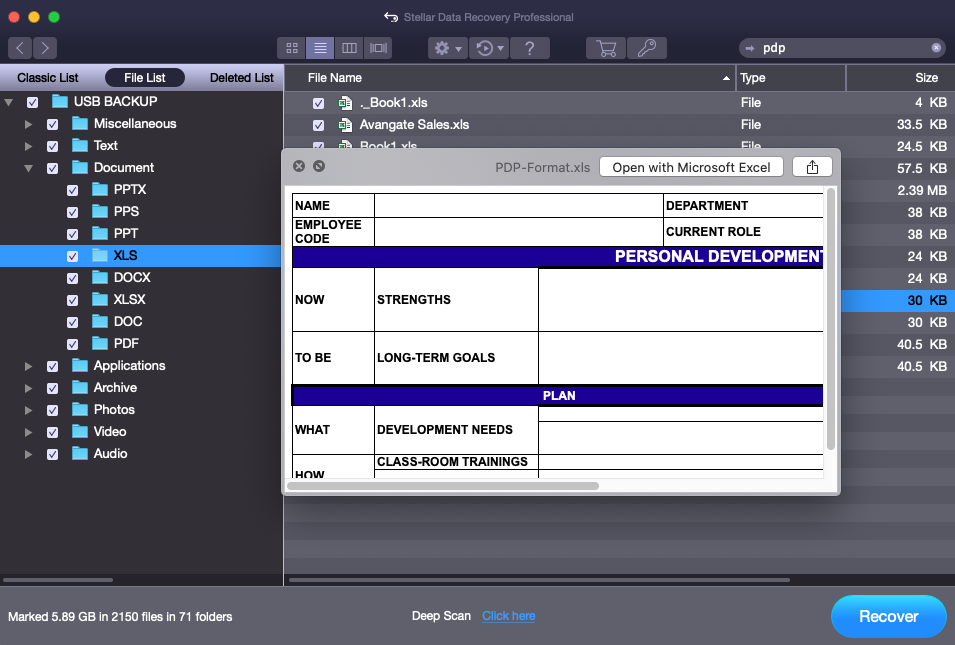The height and width of the screenshot is (645, 955).
Task: Toggle the Document folder checkbox
Action: click(x=52, y=168)
